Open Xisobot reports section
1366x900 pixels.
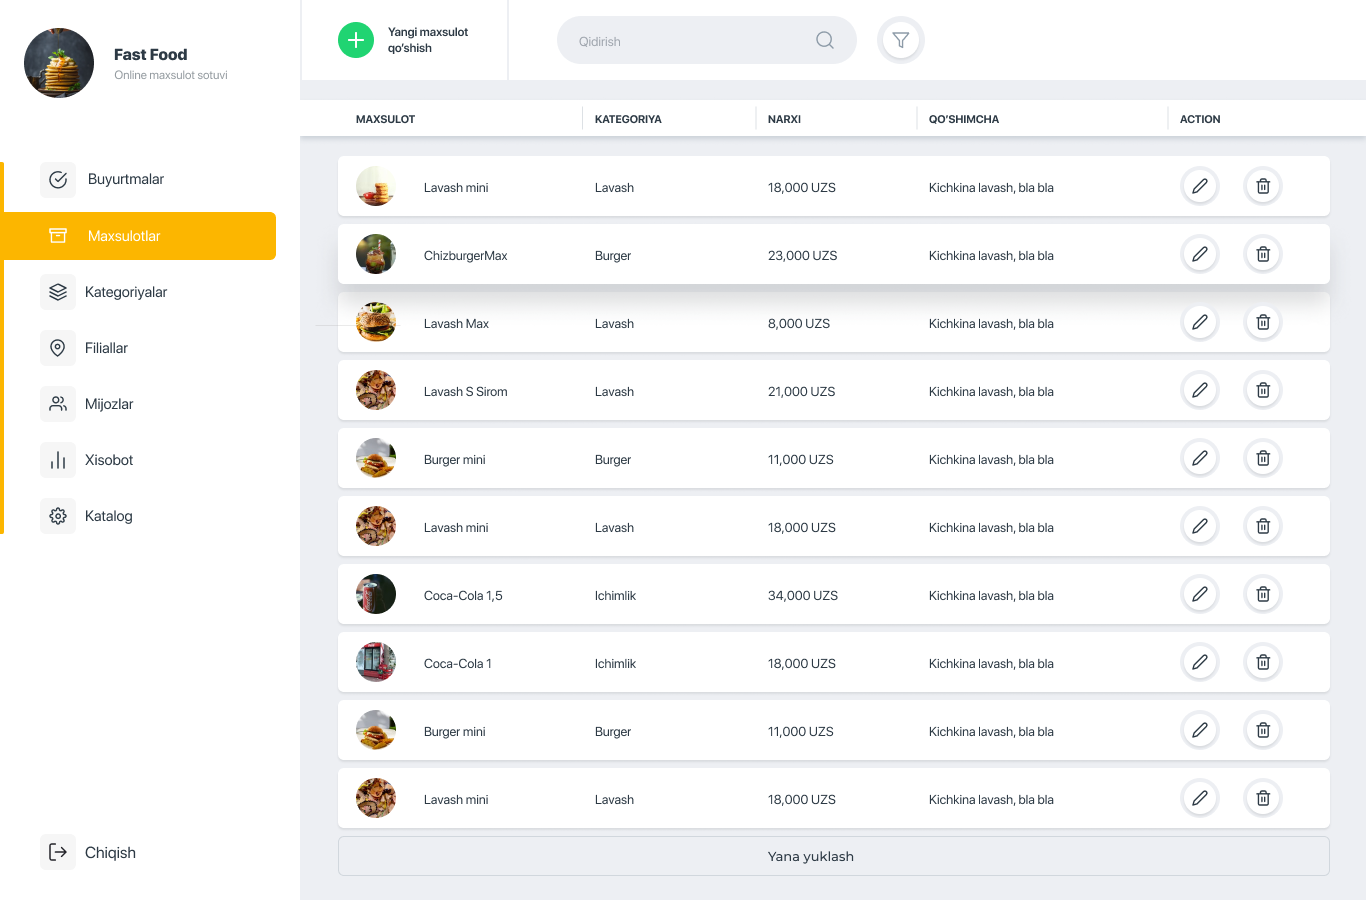tap(108, 460)
